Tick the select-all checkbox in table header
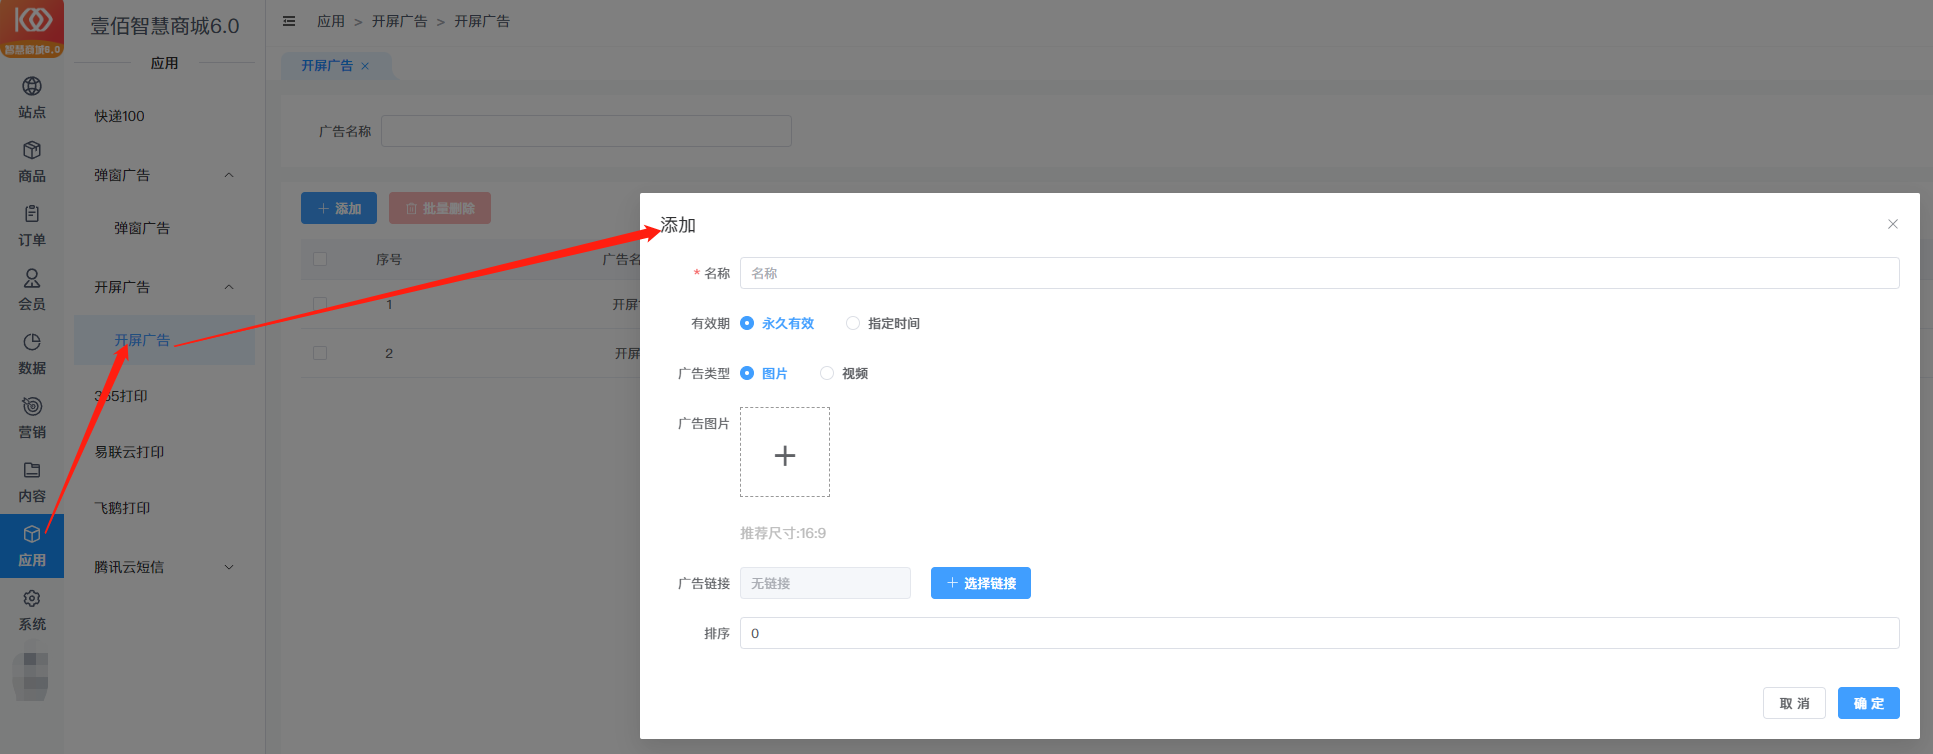Viewport: 1933px width, 754px height. (x=320, y=259)
